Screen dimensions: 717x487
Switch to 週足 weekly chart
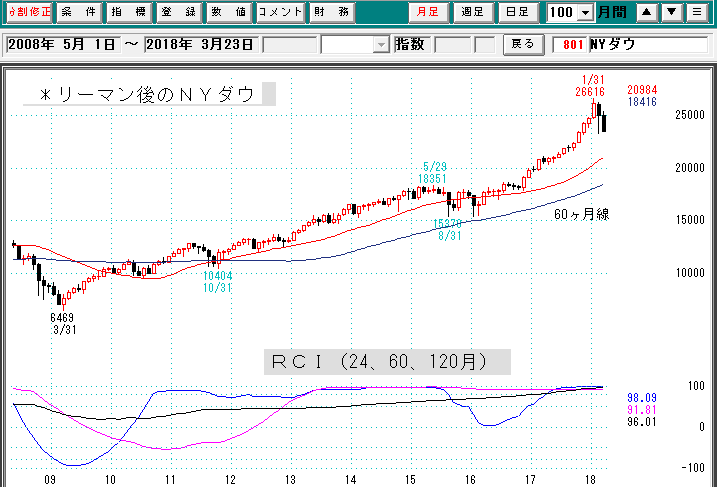click(473, 13)
